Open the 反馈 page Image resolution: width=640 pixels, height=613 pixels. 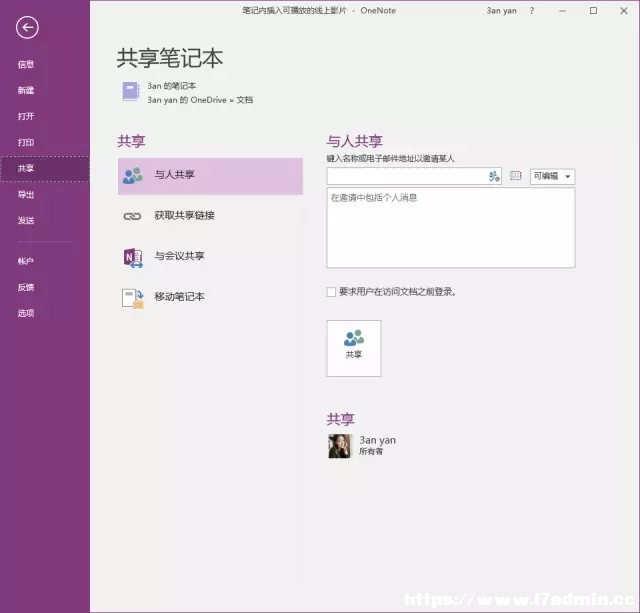(x=26, y=287)
